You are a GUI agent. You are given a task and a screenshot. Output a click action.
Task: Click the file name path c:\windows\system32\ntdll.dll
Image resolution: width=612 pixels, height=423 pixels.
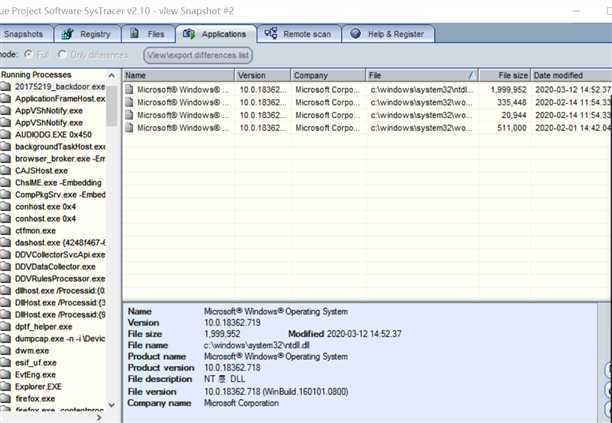click(257, 345)
